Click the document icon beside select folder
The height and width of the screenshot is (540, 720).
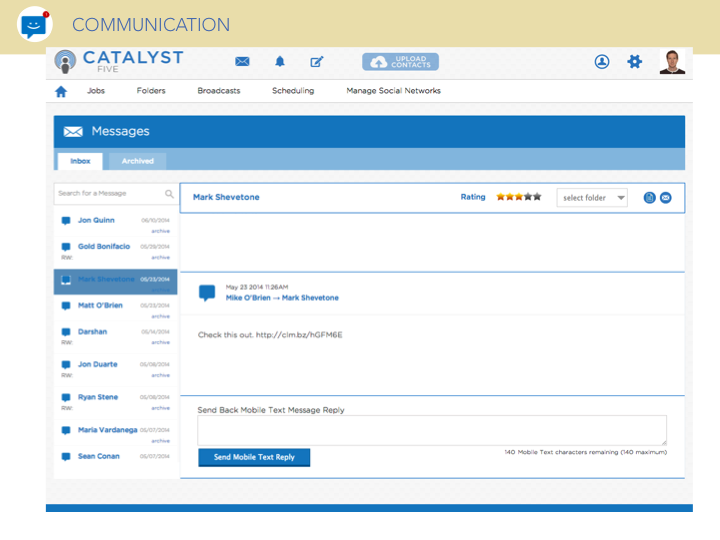[x=649, y=198]
